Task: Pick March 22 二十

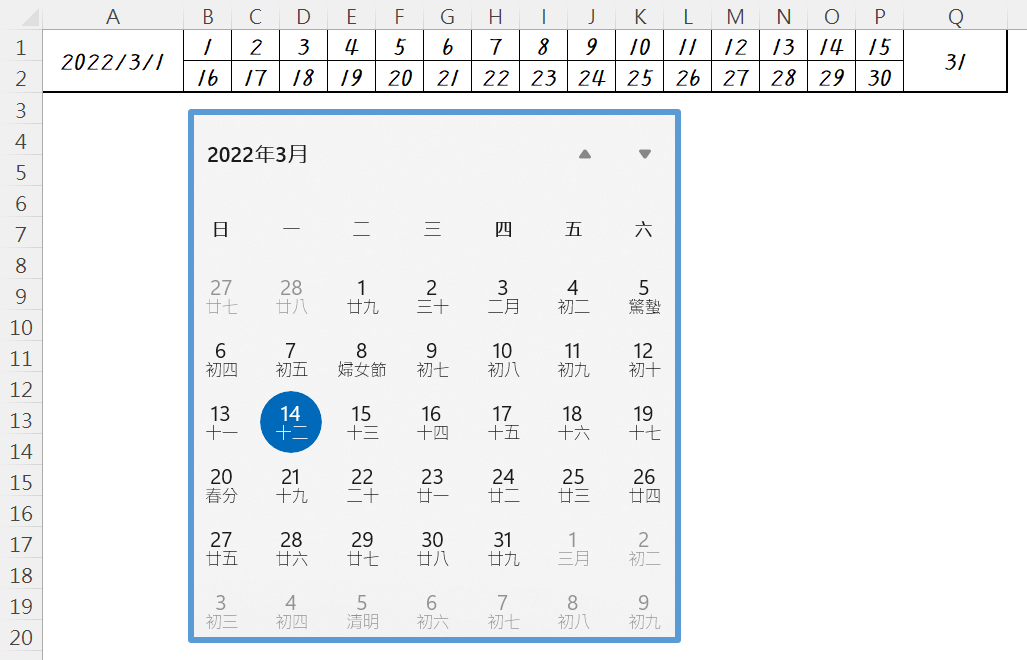Action: (x=362, y=485)
